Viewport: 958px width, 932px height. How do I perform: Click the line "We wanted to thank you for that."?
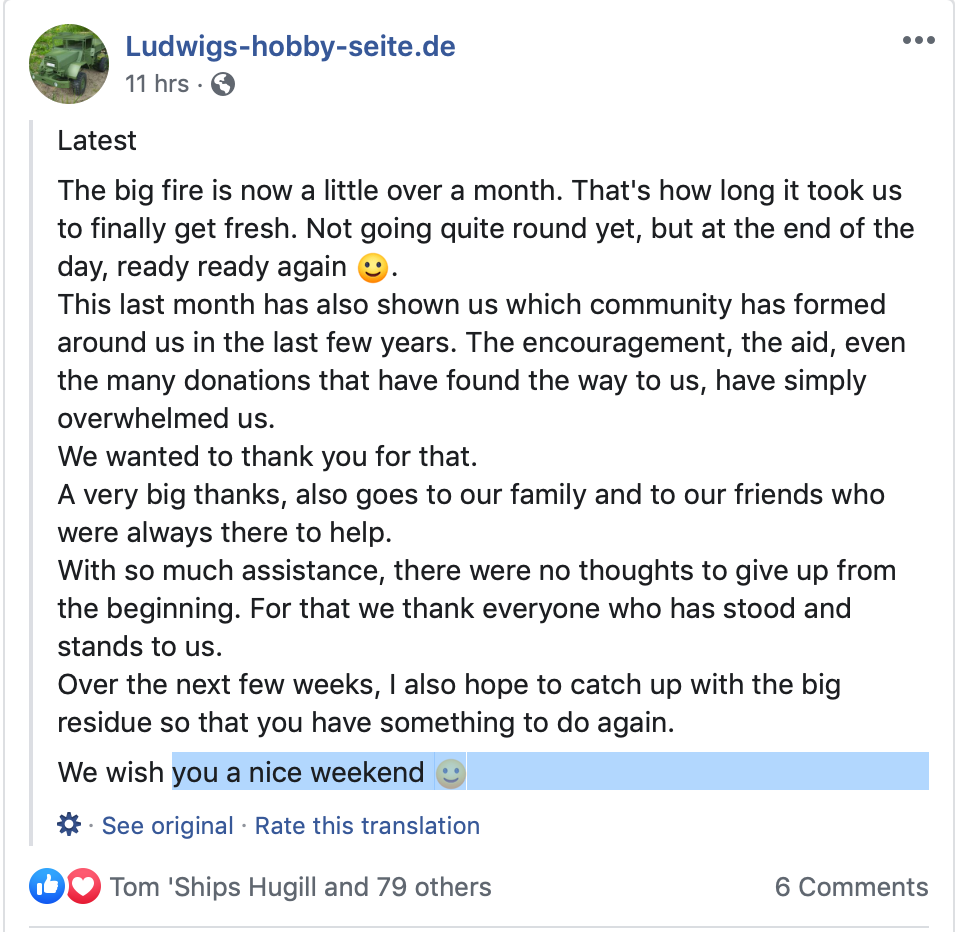268,457
